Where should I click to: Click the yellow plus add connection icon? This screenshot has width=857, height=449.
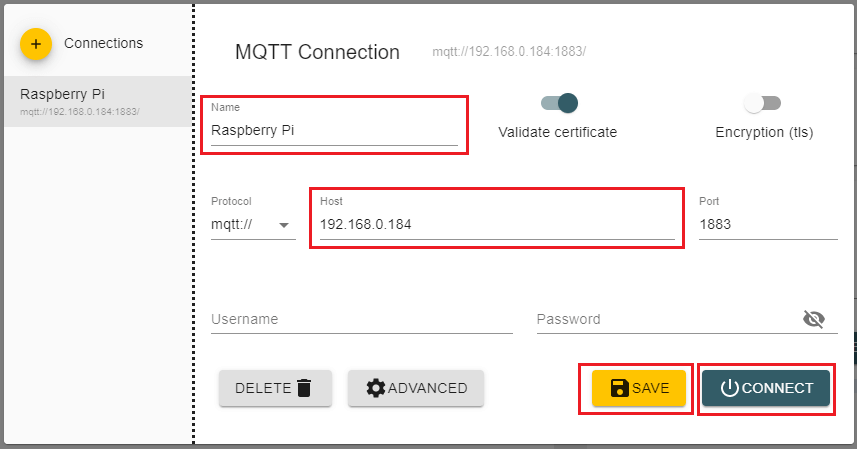pyautogui.click(x=35, y=44)
